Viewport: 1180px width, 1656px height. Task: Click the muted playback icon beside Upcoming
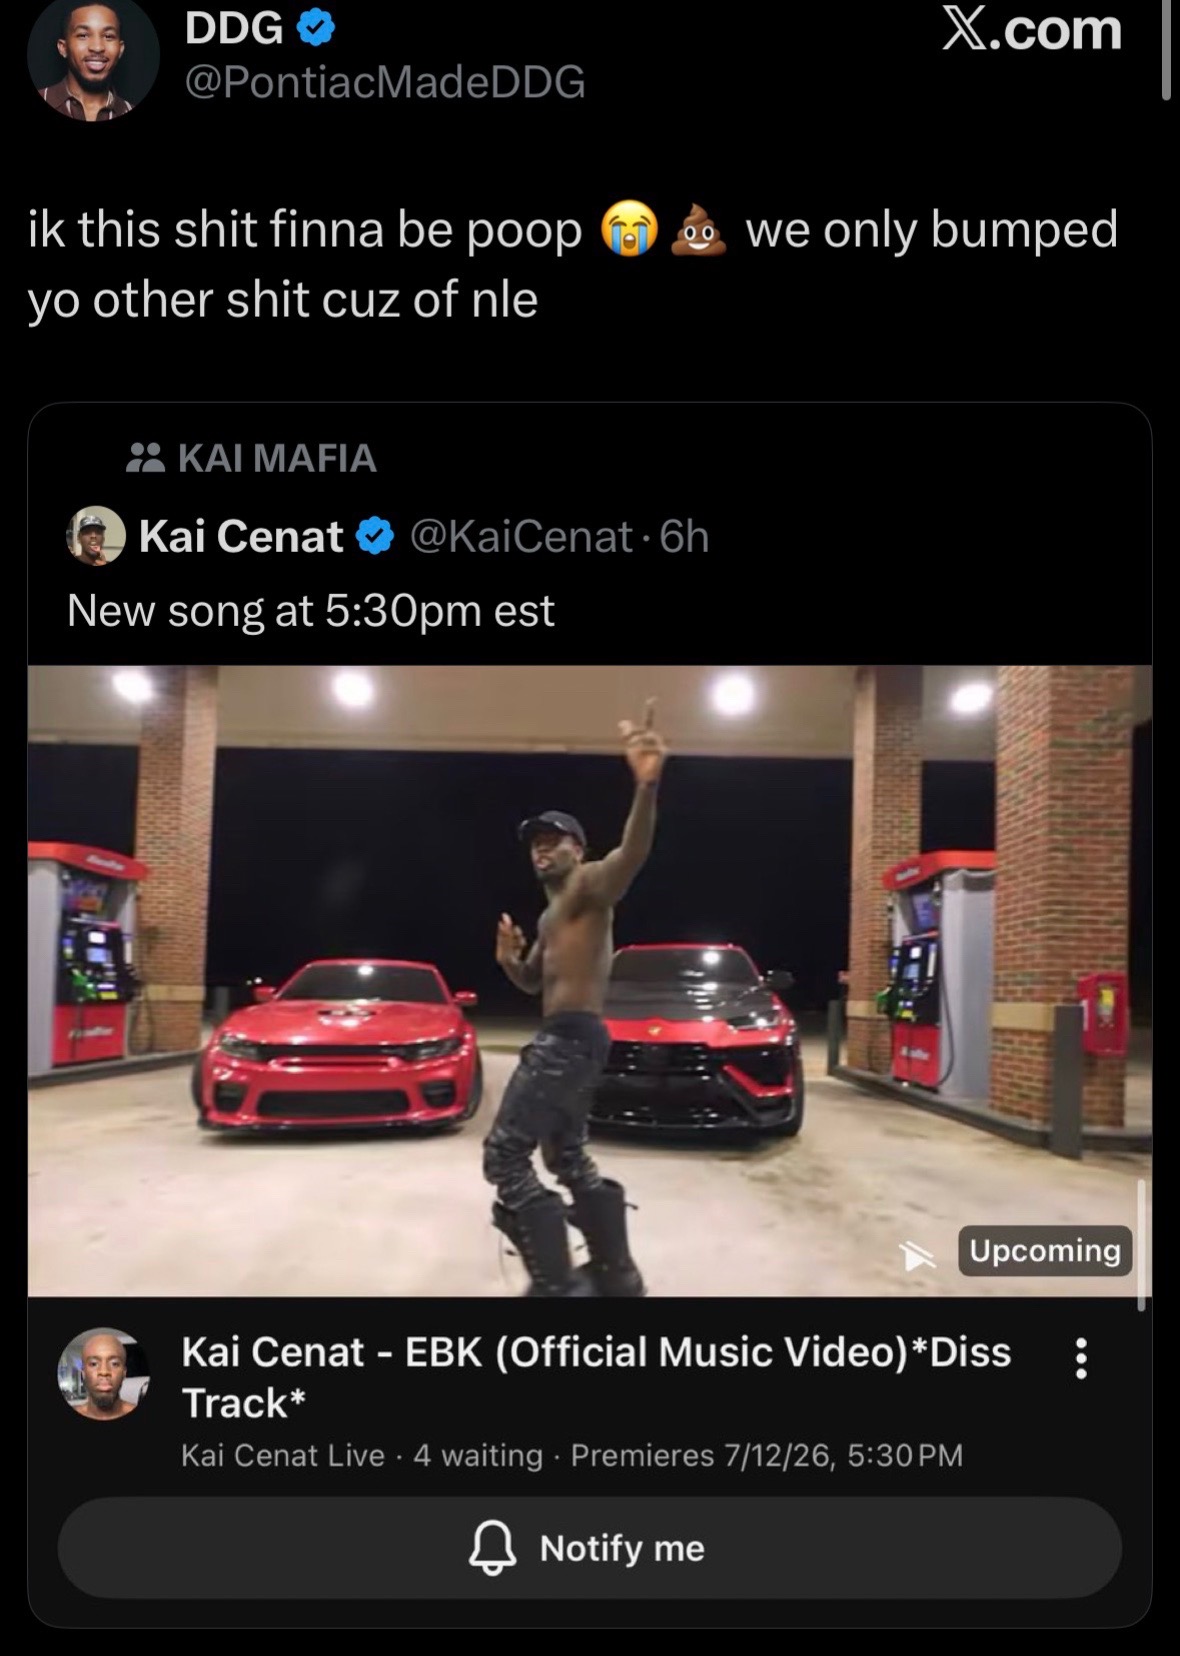(918, 1255)
